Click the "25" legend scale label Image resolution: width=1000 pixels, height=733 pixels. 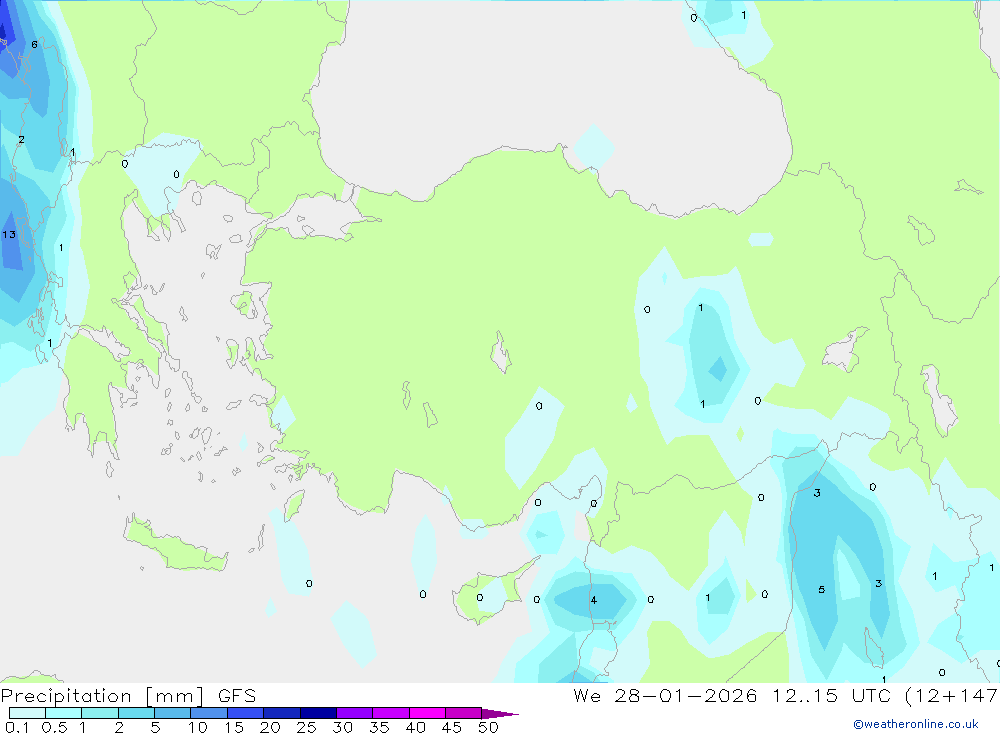tap(307, 727)
